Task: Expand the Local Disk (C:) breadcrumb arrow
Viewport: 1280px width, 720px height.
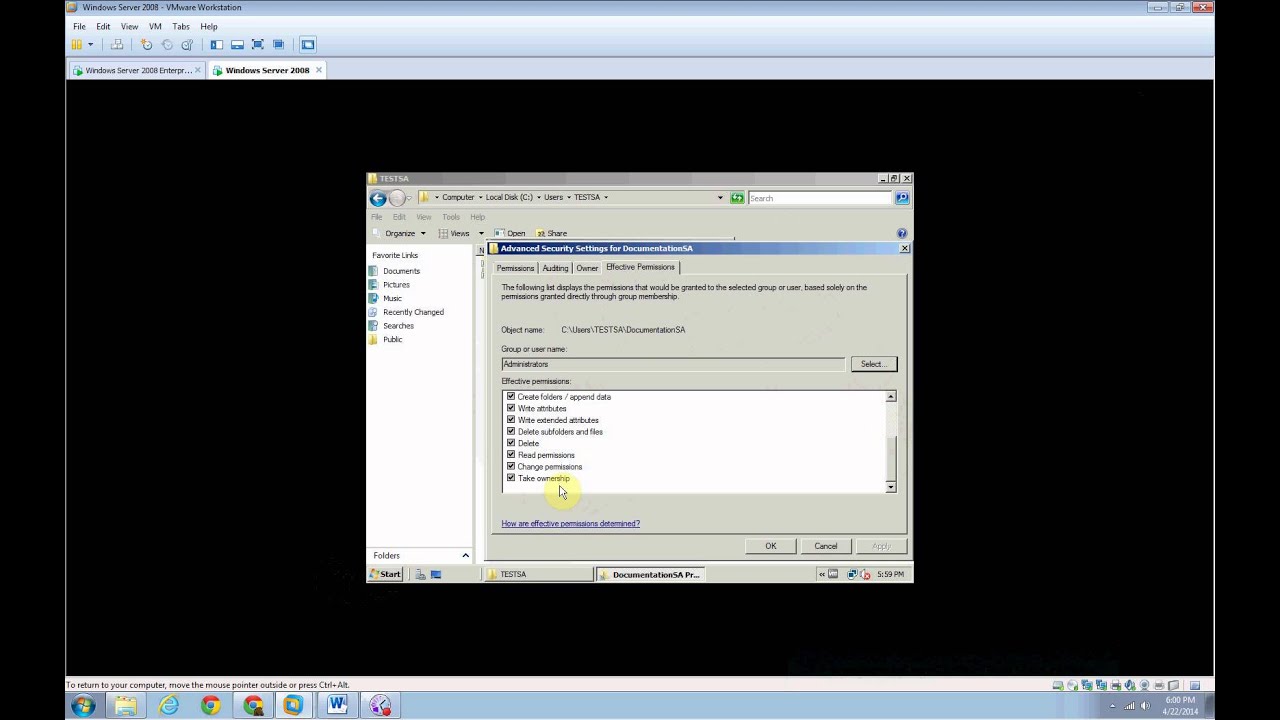Action: tap(538, 197)
